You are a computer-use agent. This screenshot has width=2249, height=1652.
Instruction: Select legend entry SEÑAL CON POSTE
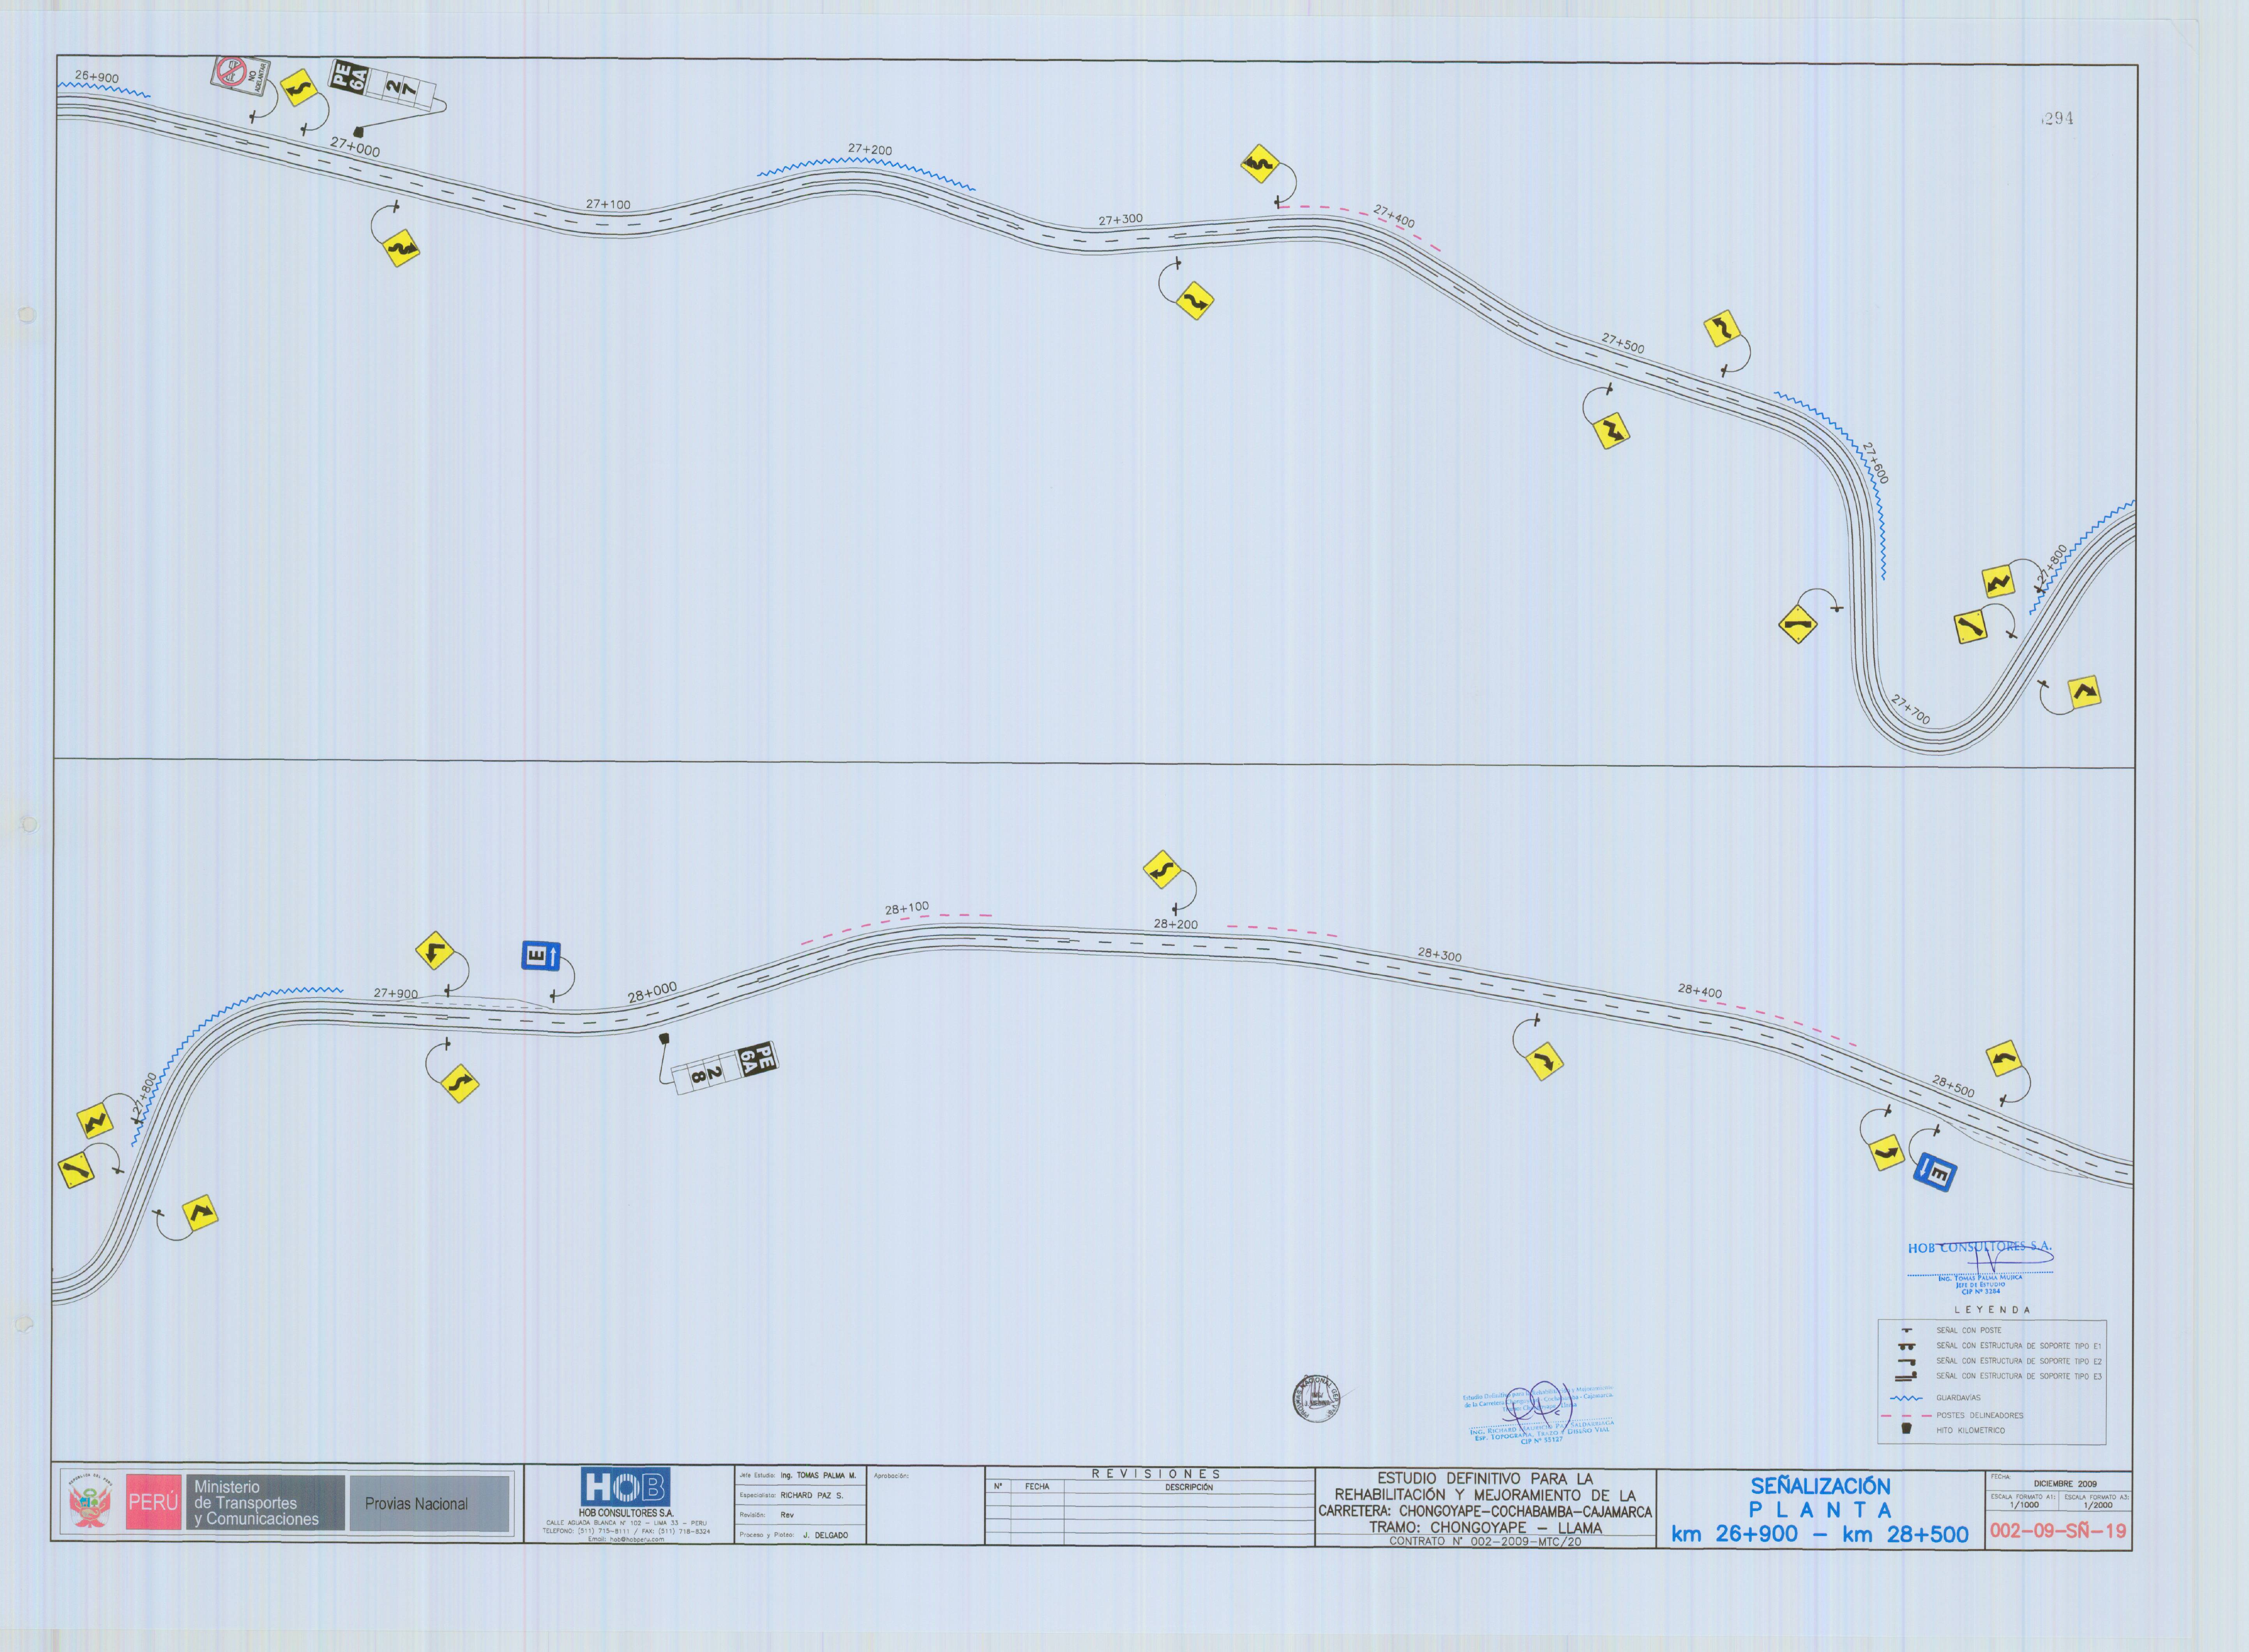1969,1331
